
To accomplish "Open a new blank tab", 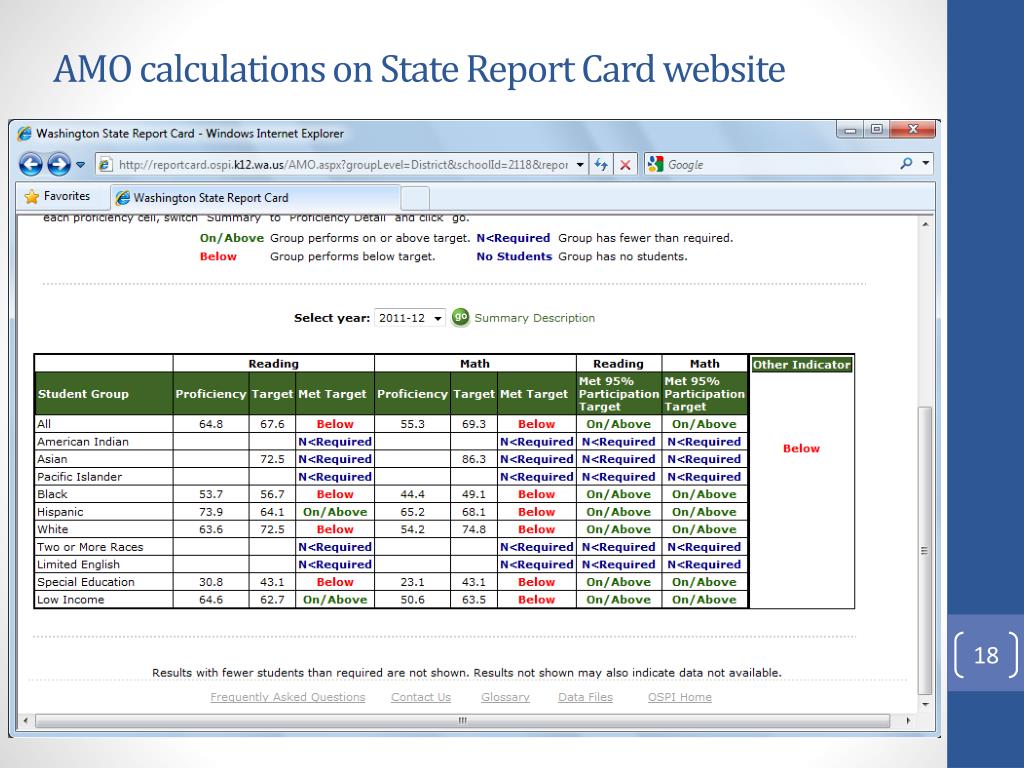I will click(x=415, y=198).
